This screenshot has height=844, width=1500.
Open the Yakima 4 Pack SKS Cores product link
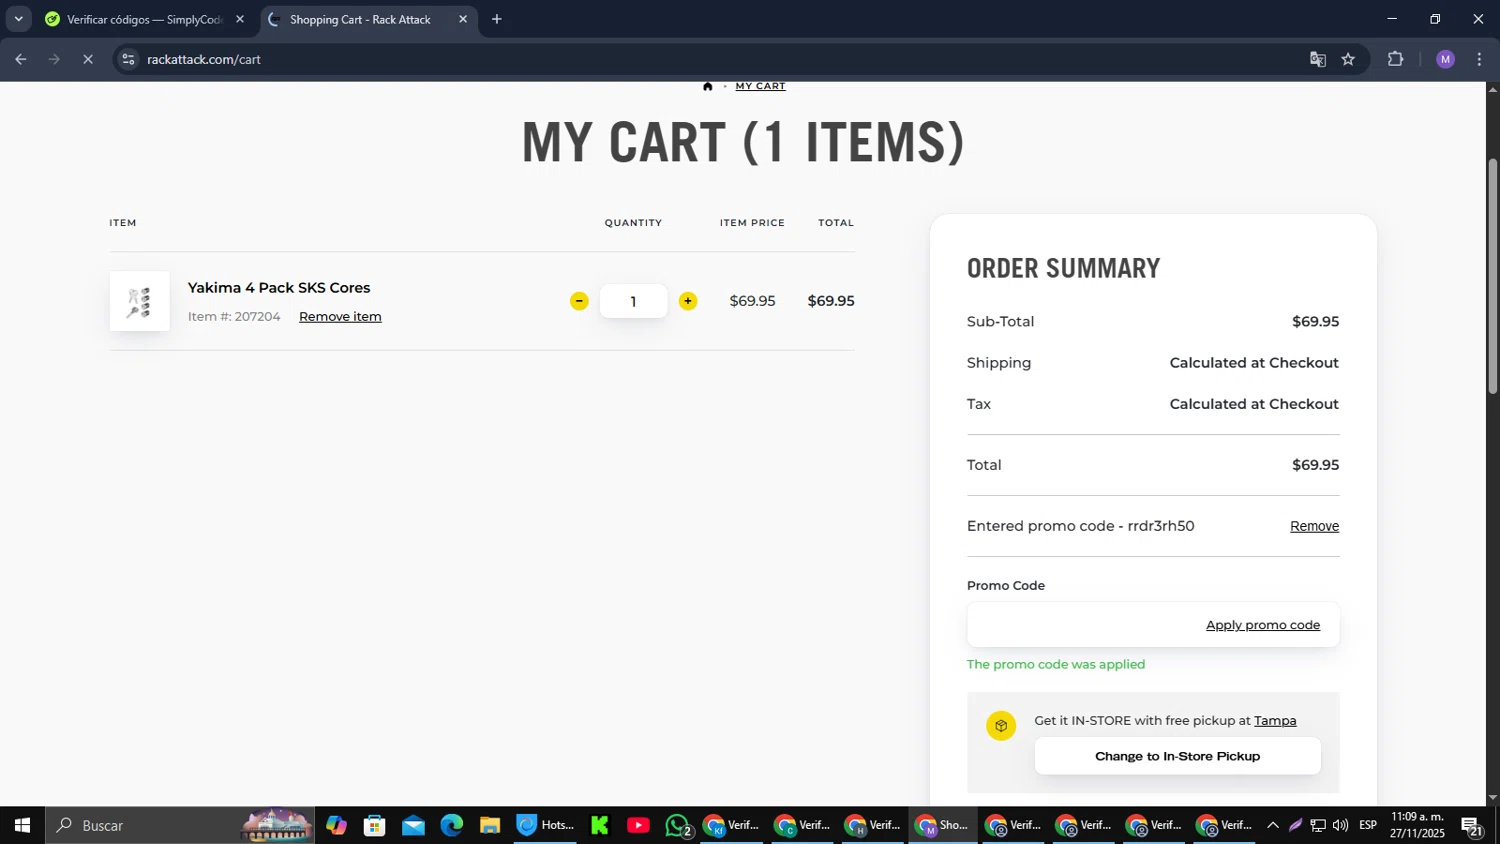point(279,288)
